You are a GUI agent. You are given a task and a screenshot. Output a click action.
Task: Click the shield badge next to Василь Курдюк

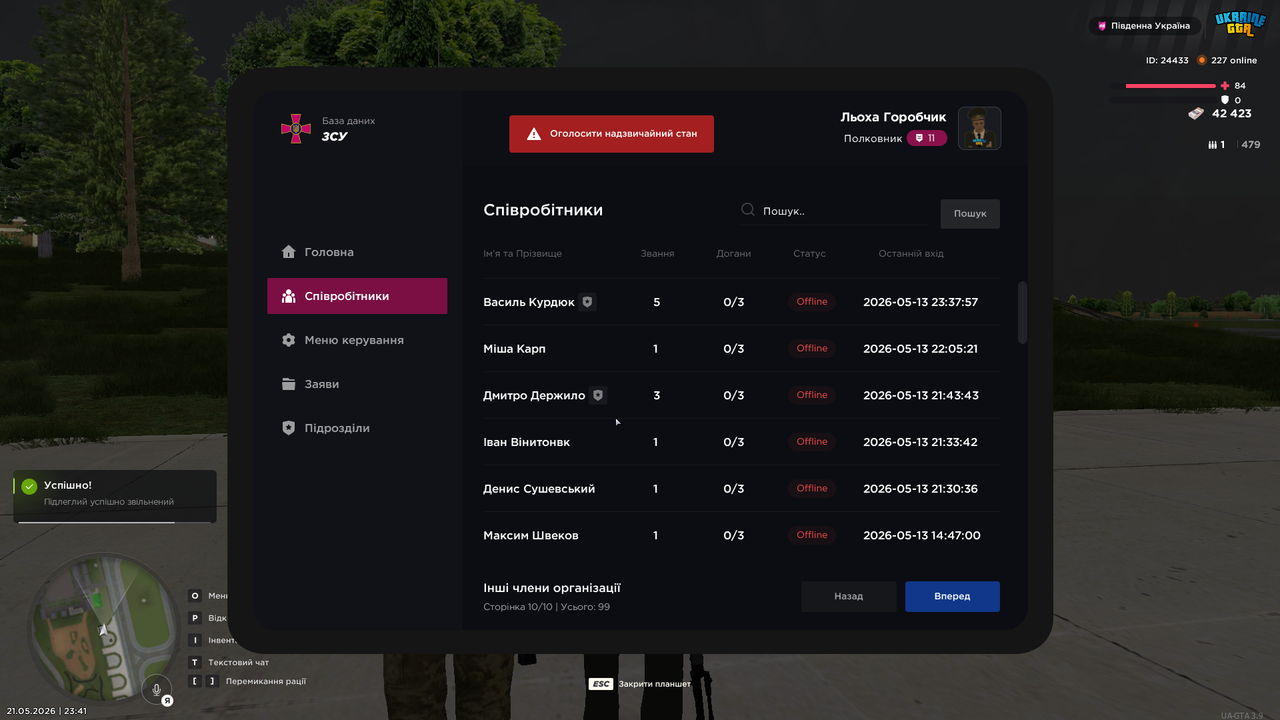point(588,302)
